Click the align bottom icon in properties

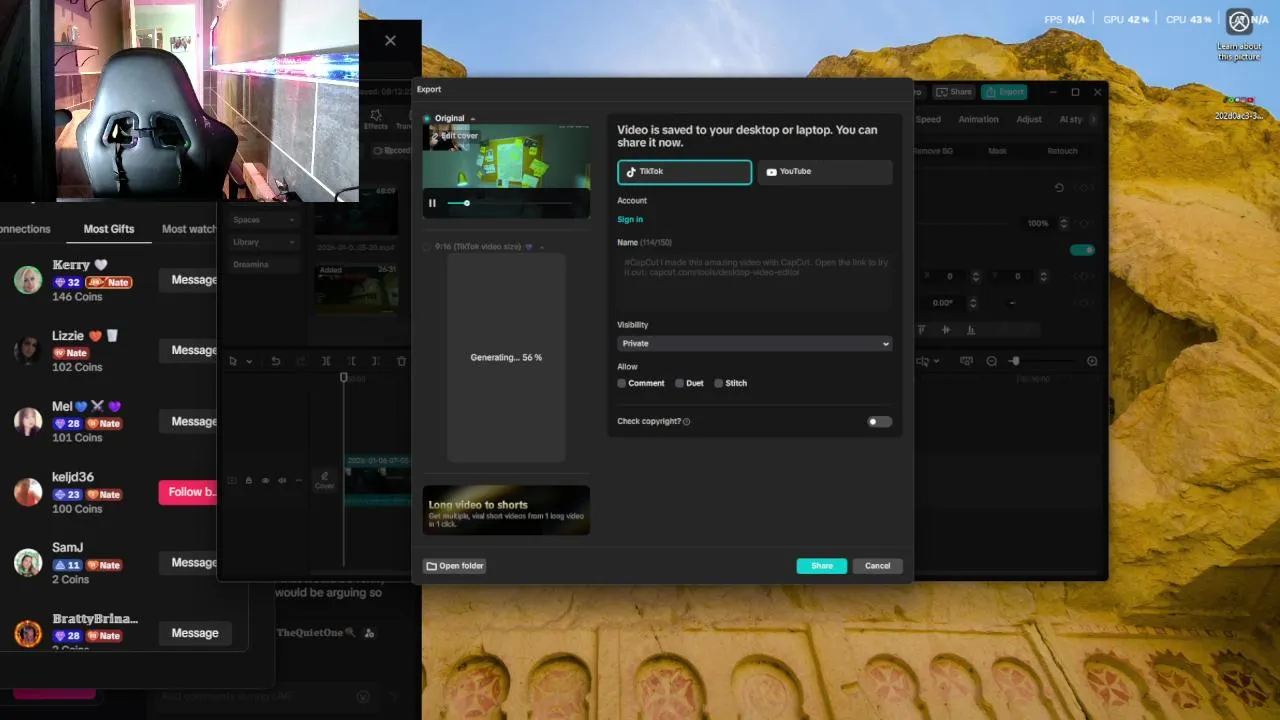tap(970, 330)
